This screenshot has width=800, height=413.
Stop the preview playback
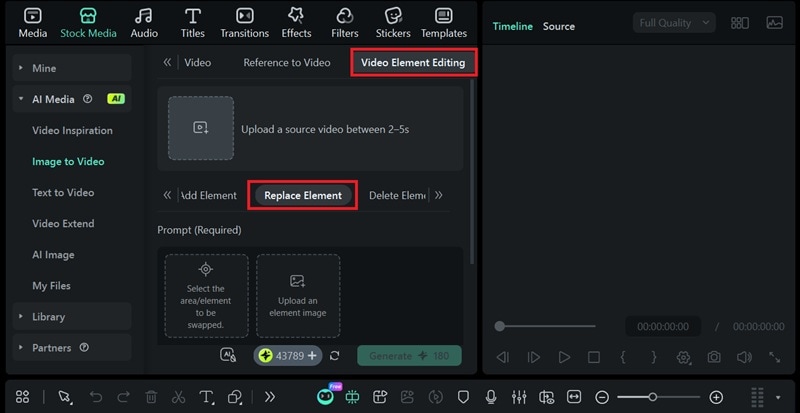(x=594, y=357)
